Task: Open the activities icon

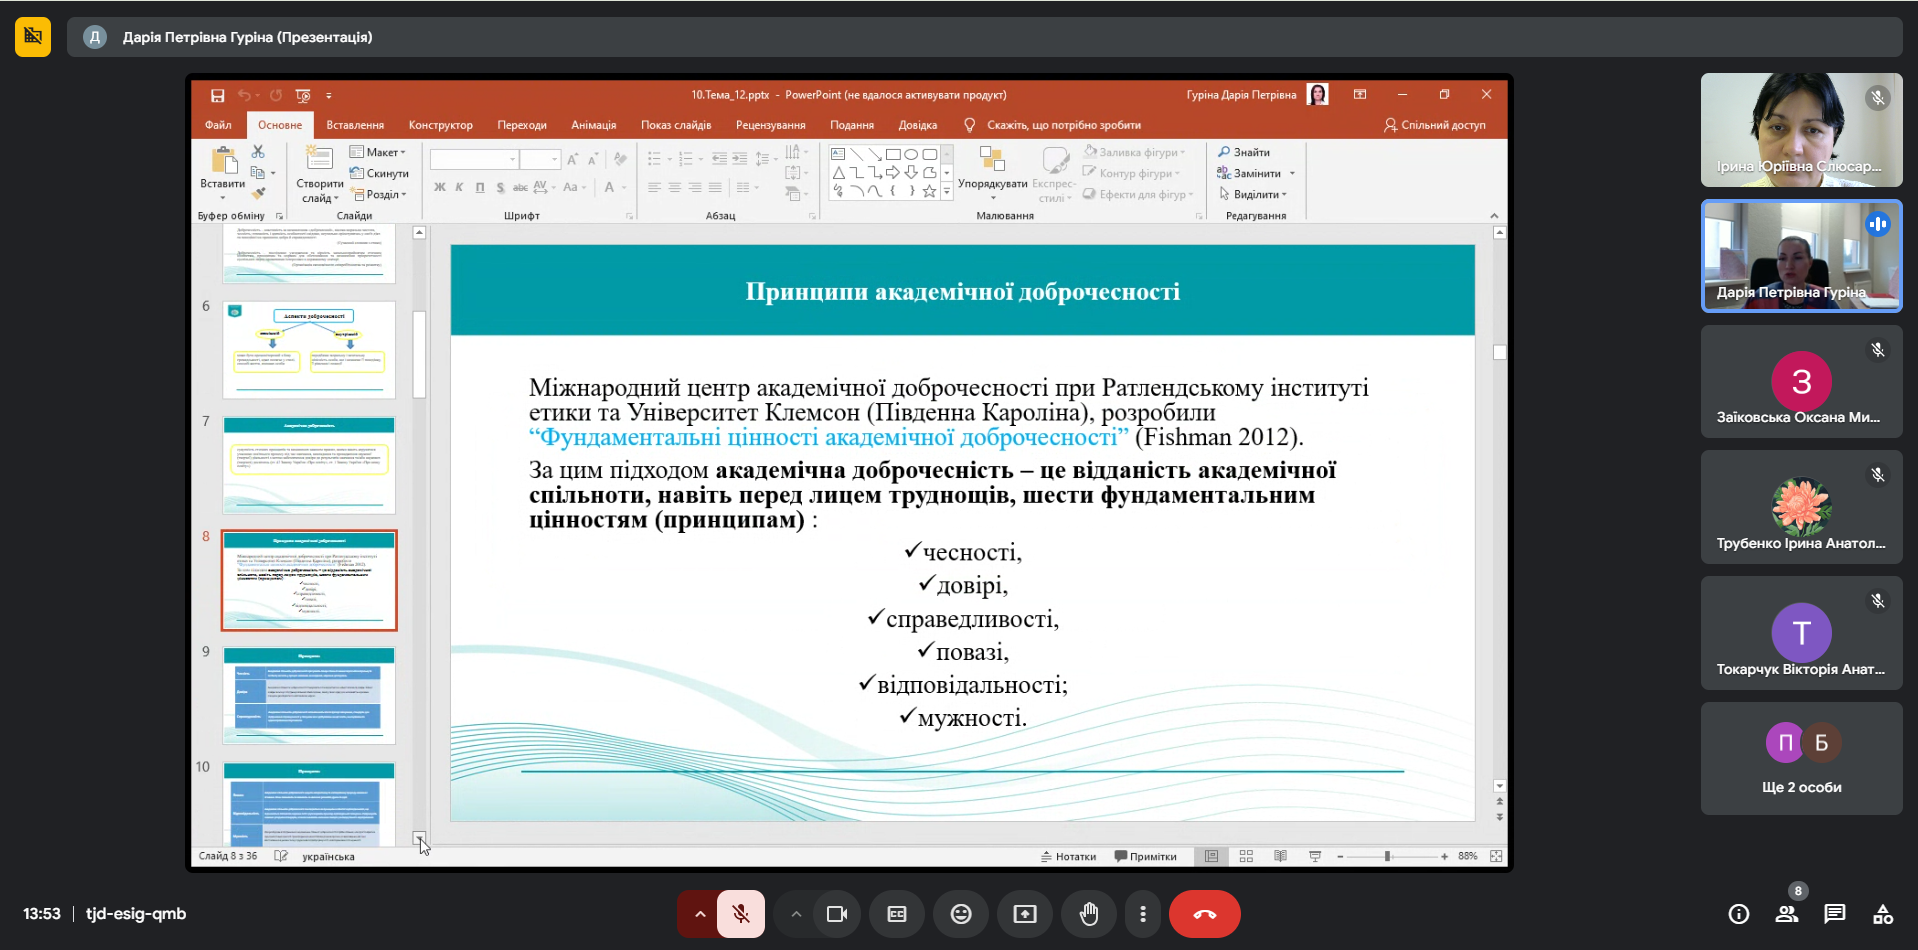Action: pos(1882,914)
